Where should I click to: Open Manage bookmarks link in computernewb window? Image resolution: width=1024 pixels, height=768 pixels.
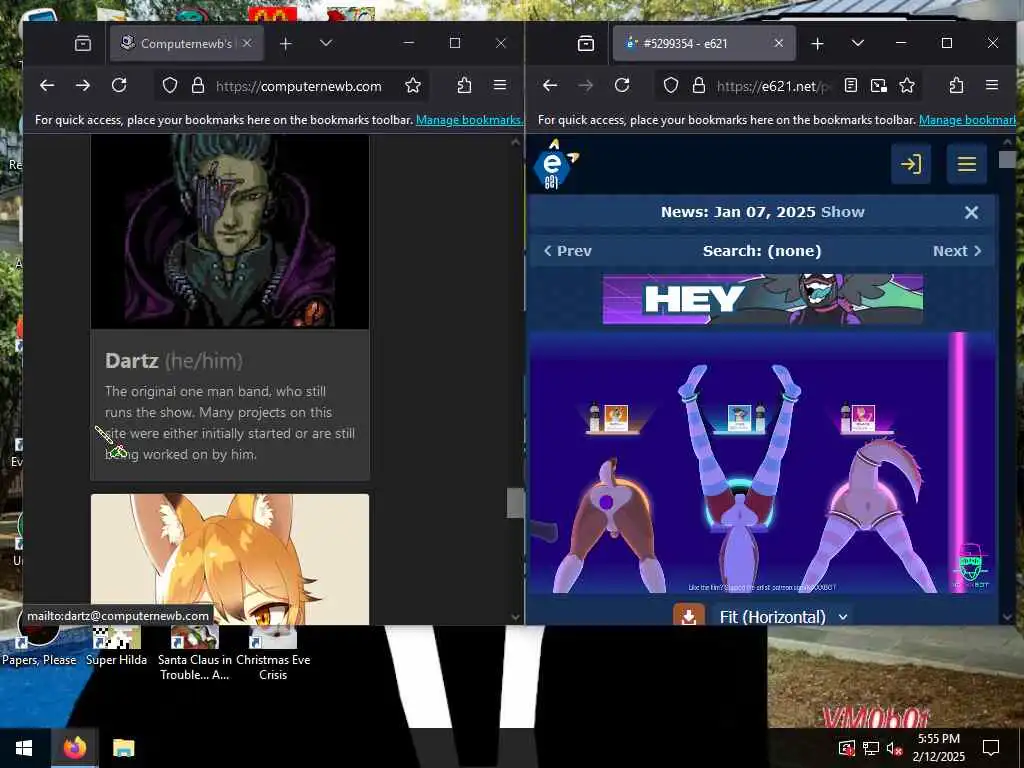click(x=469, y=120)
